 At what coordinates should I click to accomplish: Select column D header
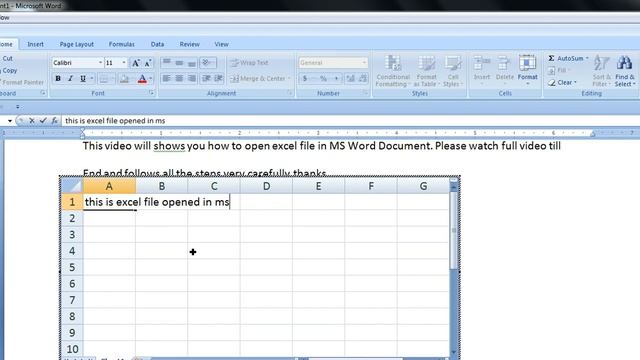pos(266,186)
